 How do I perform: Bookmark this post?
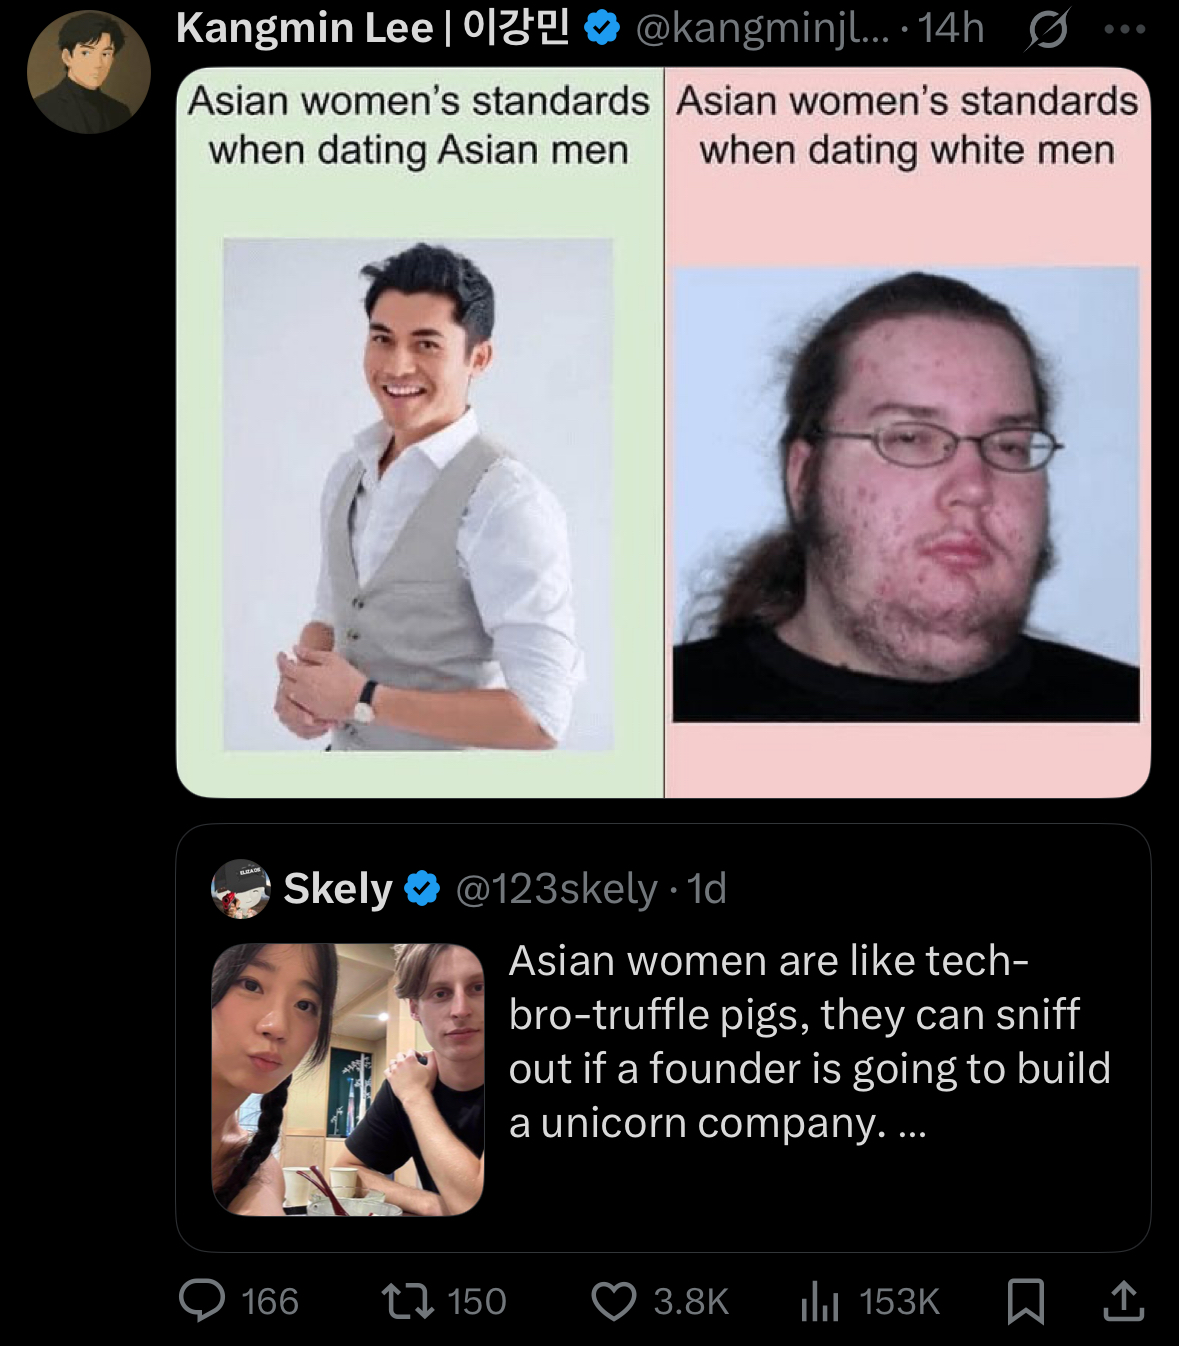coord(1026,1301)
